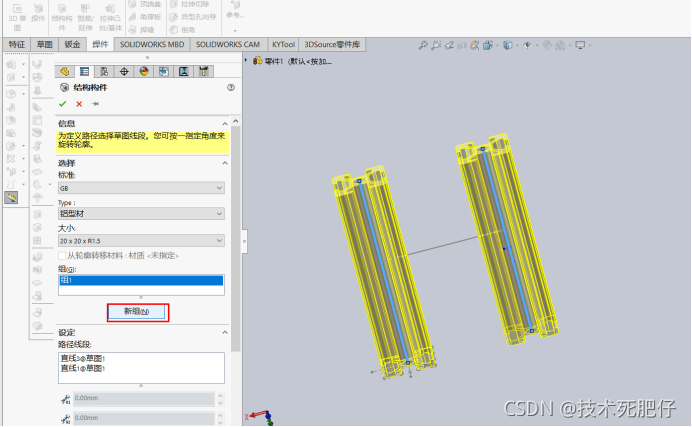Open the 3DSource零件库 tab
This screenshot has height=427, width=692.
(x=332, y=45)
